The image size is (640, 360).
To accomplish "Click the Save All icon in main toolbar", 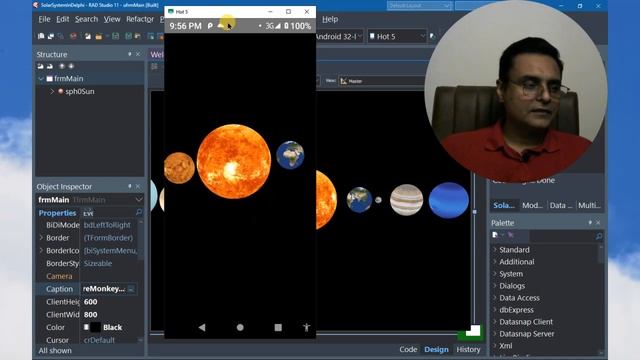I will [128, 36].
